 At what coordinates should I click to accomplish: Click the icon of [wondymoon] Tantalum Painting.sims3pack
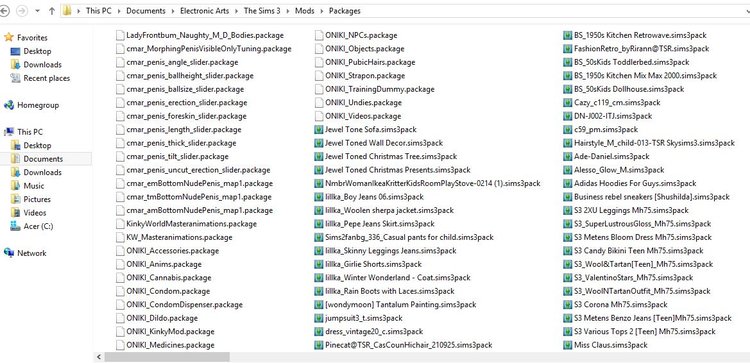click(319, 305)
